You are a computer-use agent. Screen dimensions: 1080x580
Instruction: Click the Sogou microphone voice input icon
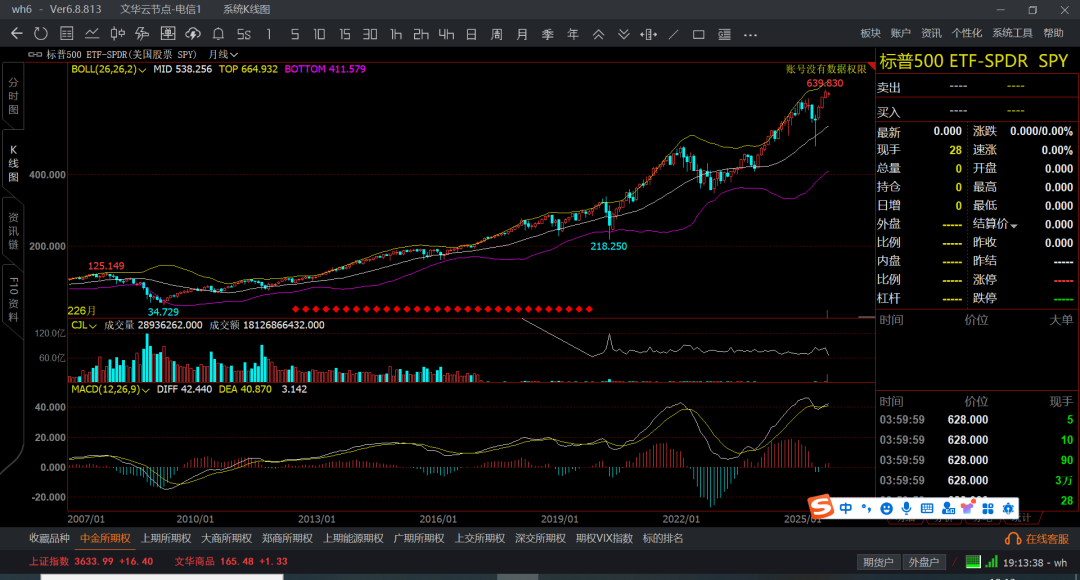point(906,508)
